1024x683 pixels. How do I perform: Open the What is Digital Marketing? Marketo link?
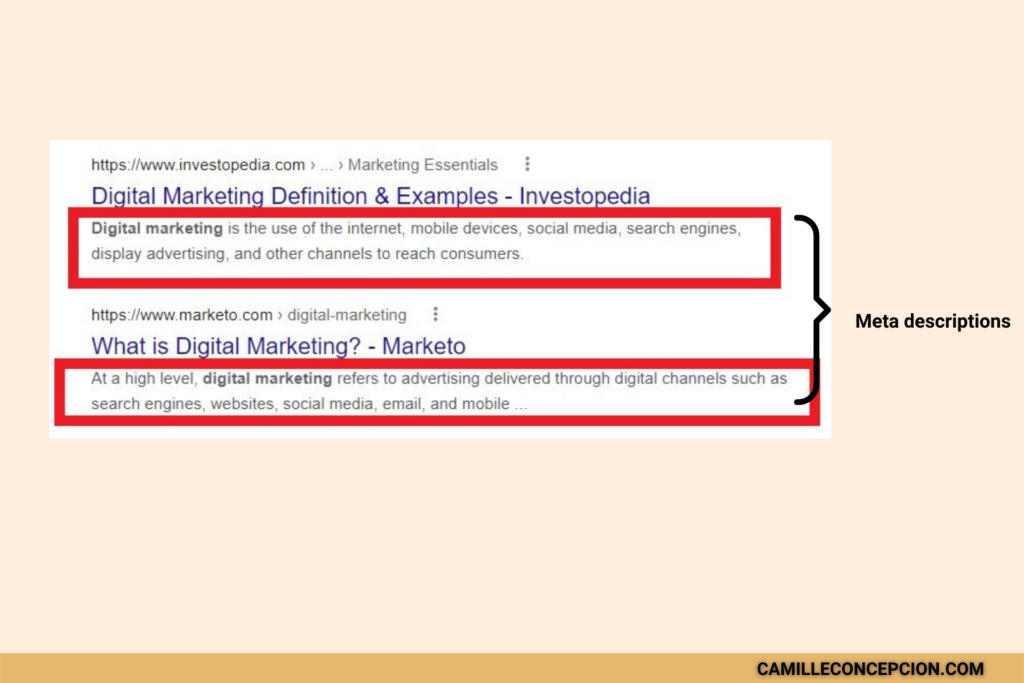[x=278, y=346]
